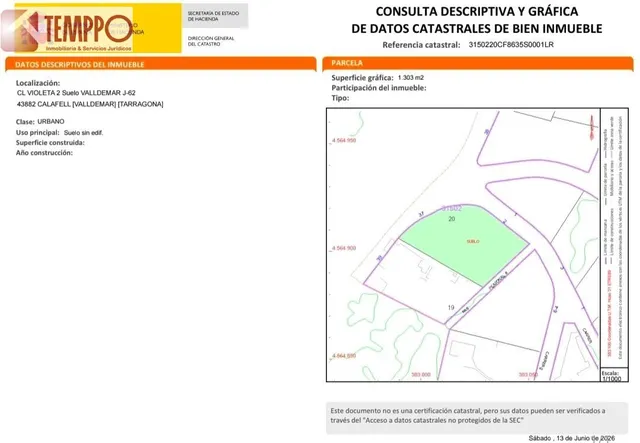640x443 pixels.
Task: Click the 'Referencia catastral:' label
Action: (x=421, y=45)
